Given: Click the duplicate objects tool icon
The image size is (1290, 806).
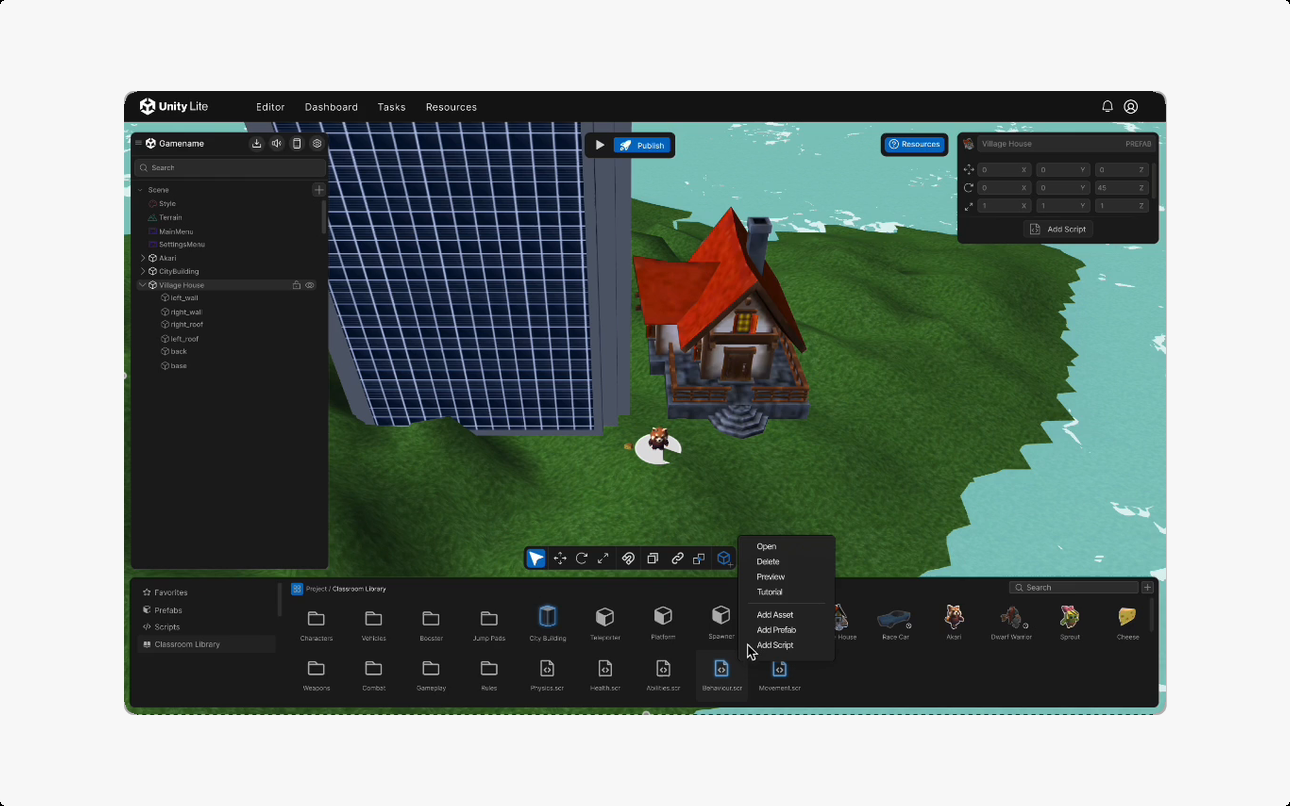Looking at the screenshot, I should coord(652,559).
